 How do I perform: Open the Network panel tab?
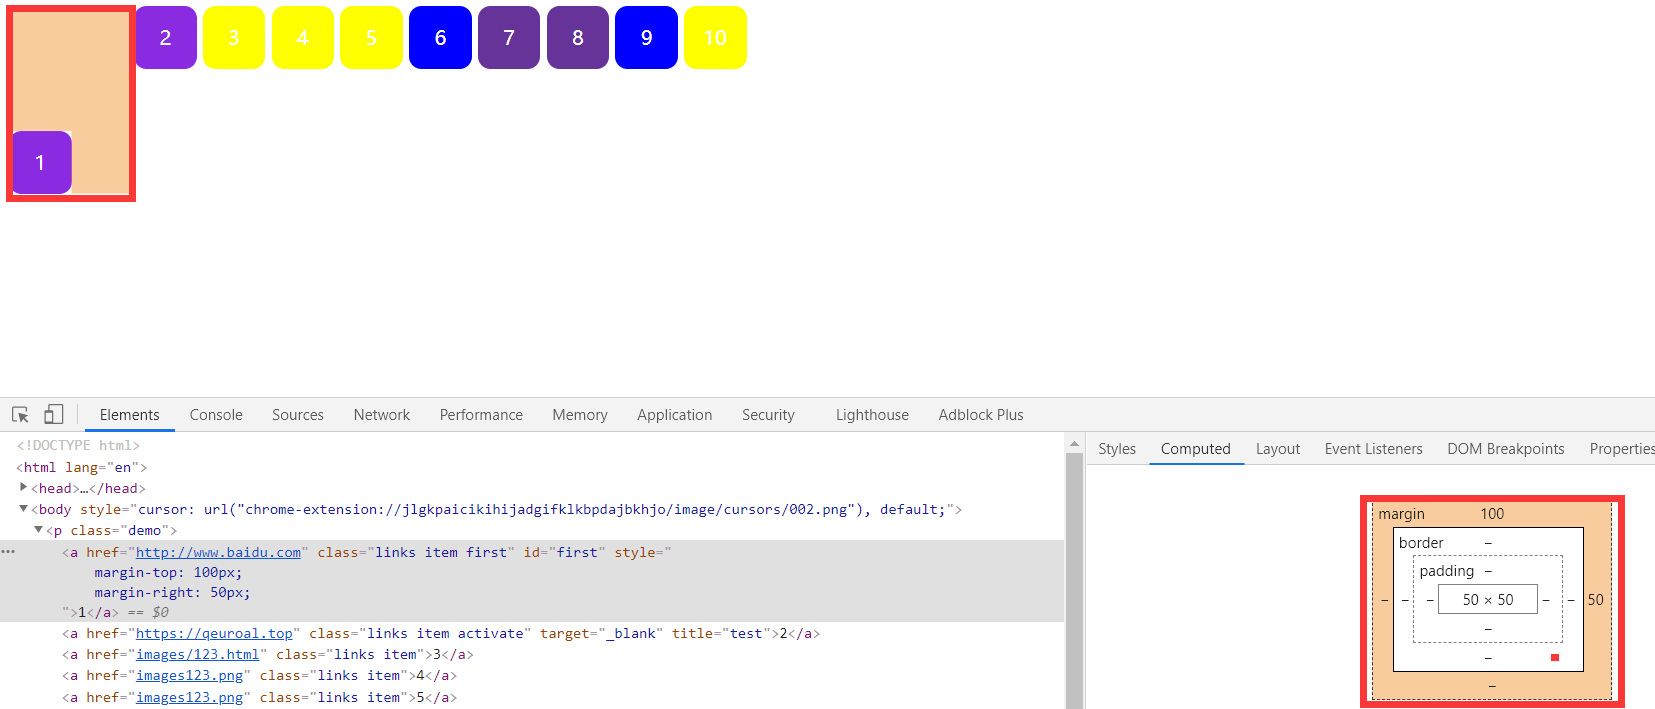click(x=381, y=415)
